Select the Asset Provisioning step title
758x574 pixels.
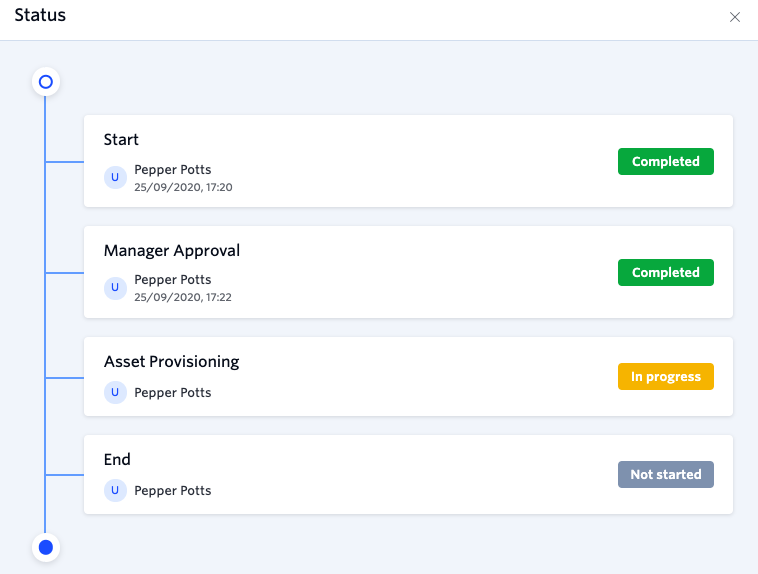pyautogui.click(x=172, y=362)
